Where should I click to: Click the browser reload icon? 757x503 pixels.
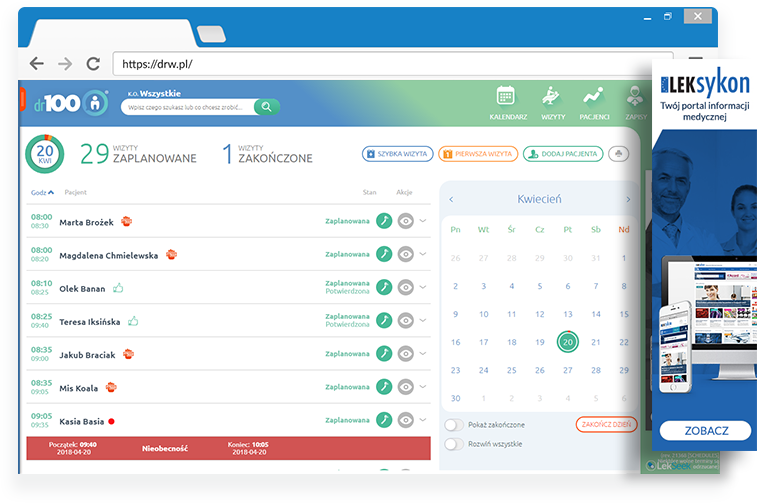pyautogui.click(x=93, y=64)
